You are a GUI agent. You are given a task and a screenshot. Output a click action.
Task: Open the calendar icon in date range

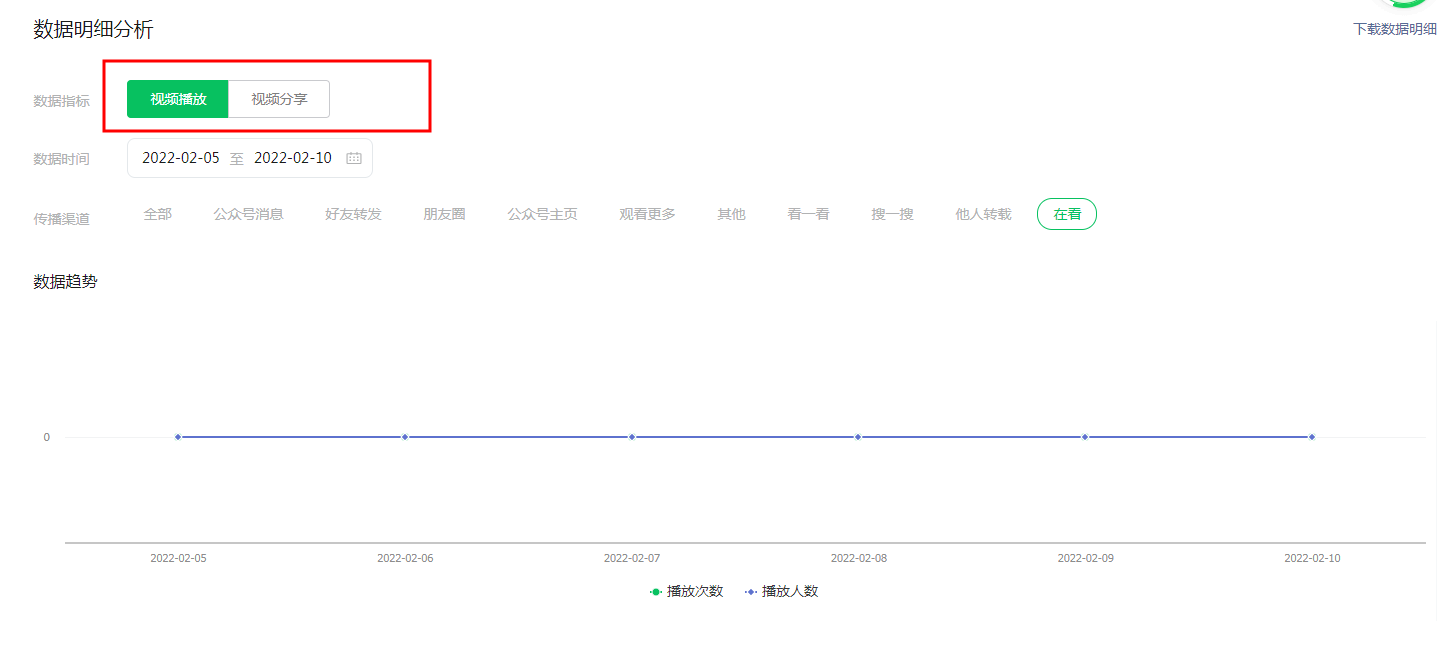click(354, 158)
